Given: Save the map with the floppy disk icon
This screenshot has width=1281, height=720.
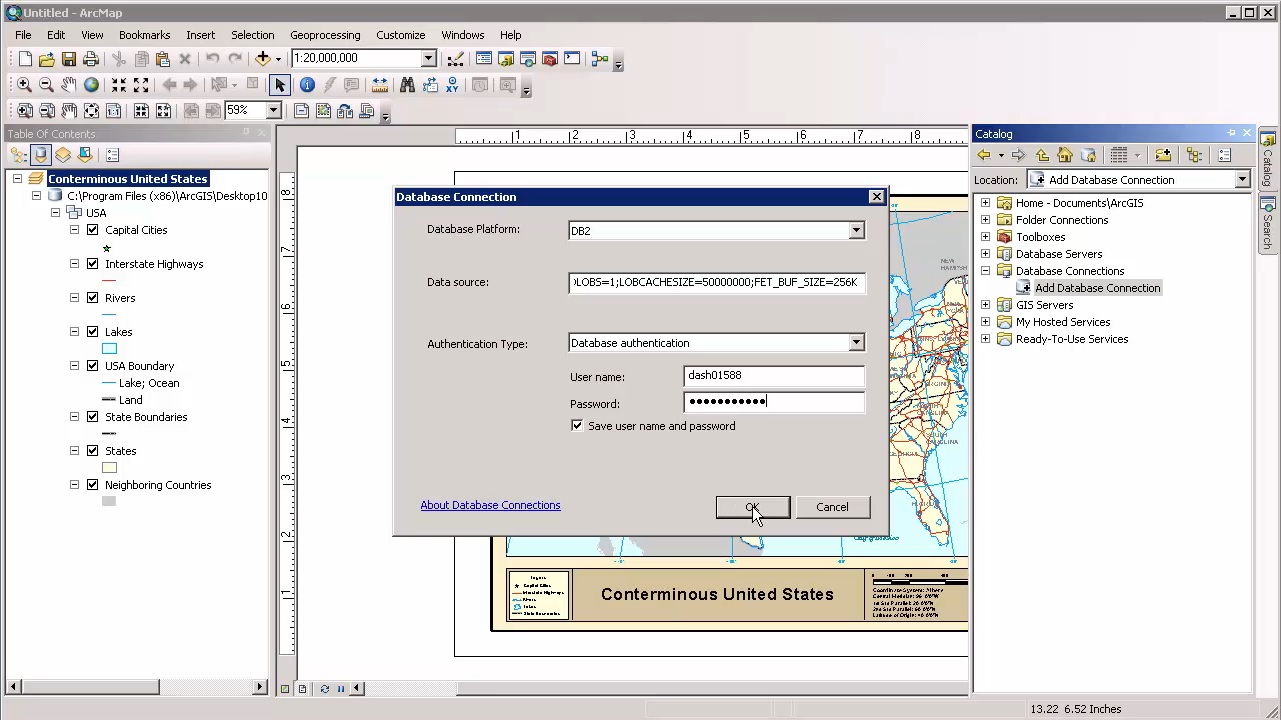Looking at the screenshot, I should click(69, 59).
